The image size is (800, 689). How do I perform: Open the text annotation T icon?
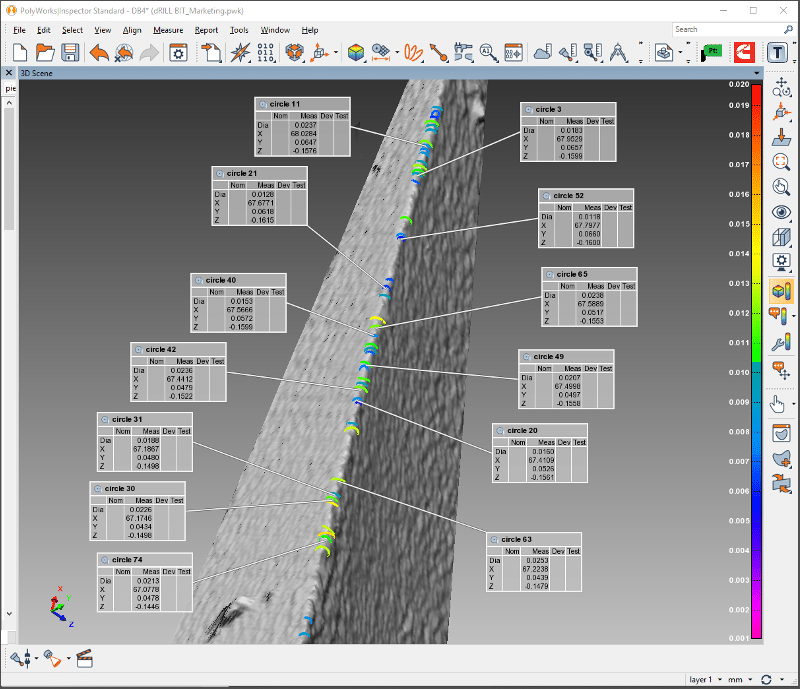pyautogui.click(x=778, y=52)
